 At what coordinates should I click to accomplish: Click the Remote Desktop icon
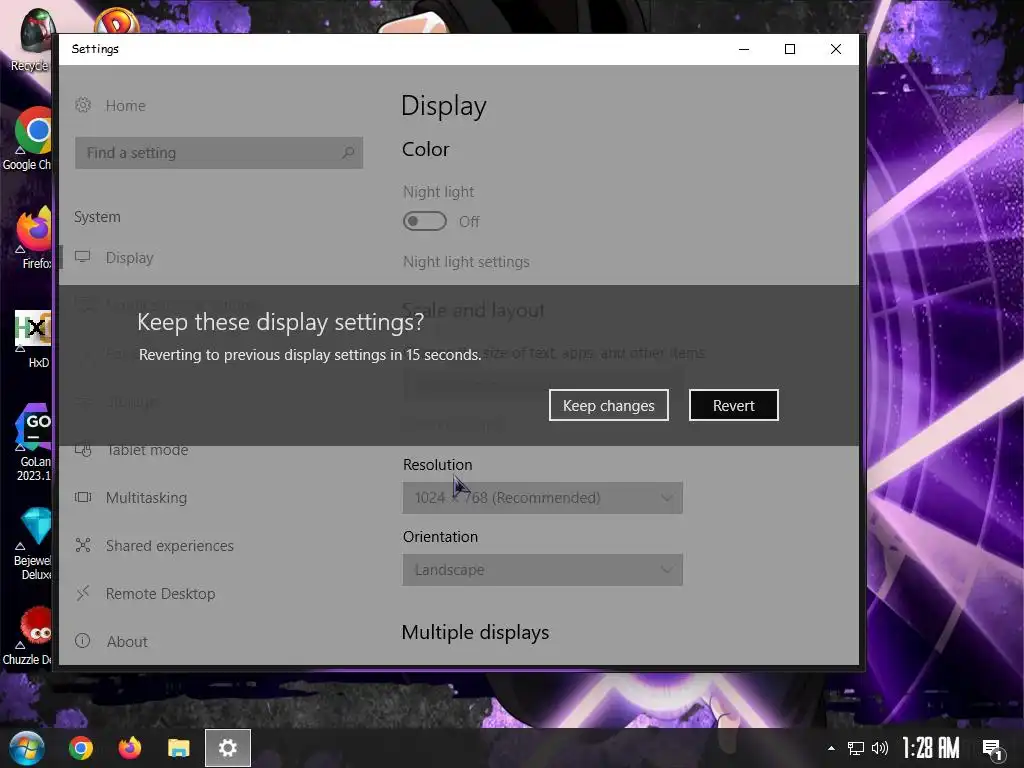point(83,593)
